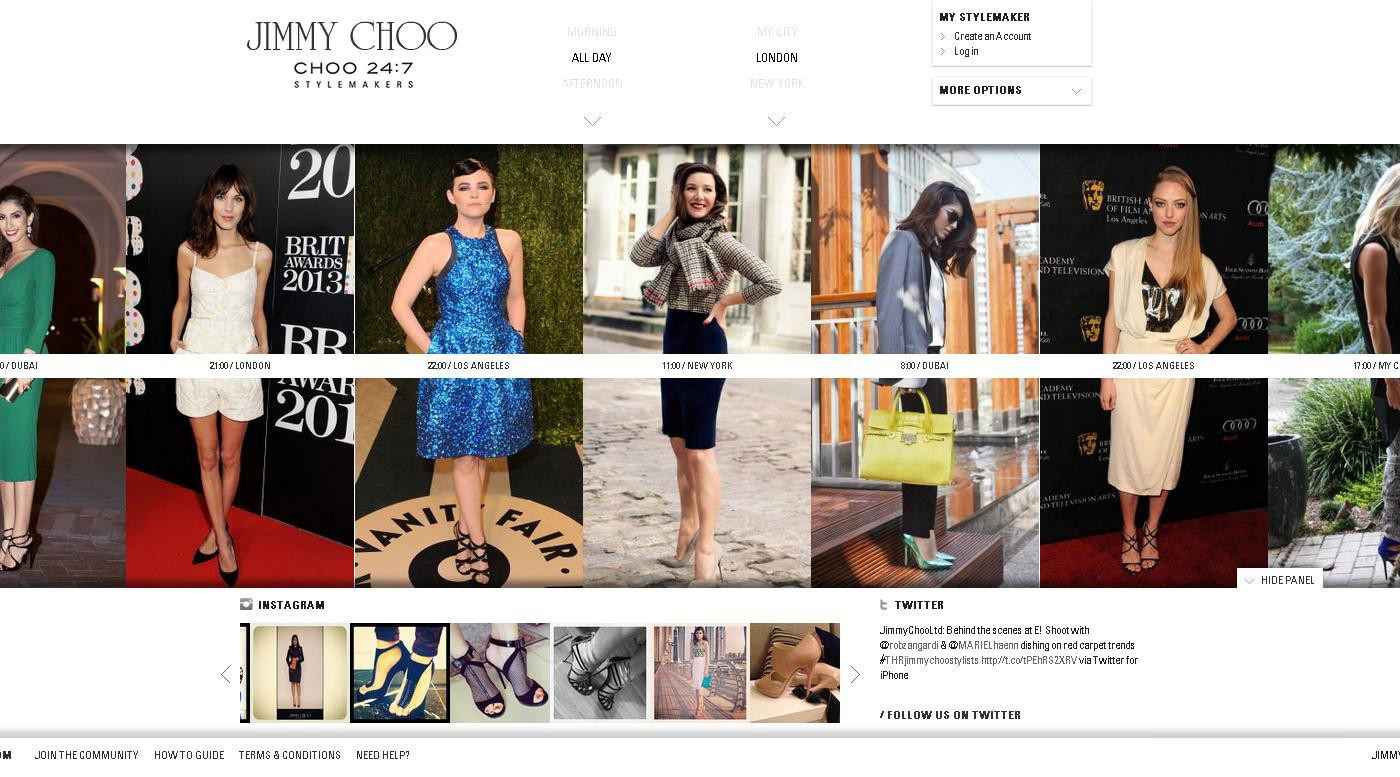Select the Morning time option
This screenshot has width=1400, height=777.
592,32
